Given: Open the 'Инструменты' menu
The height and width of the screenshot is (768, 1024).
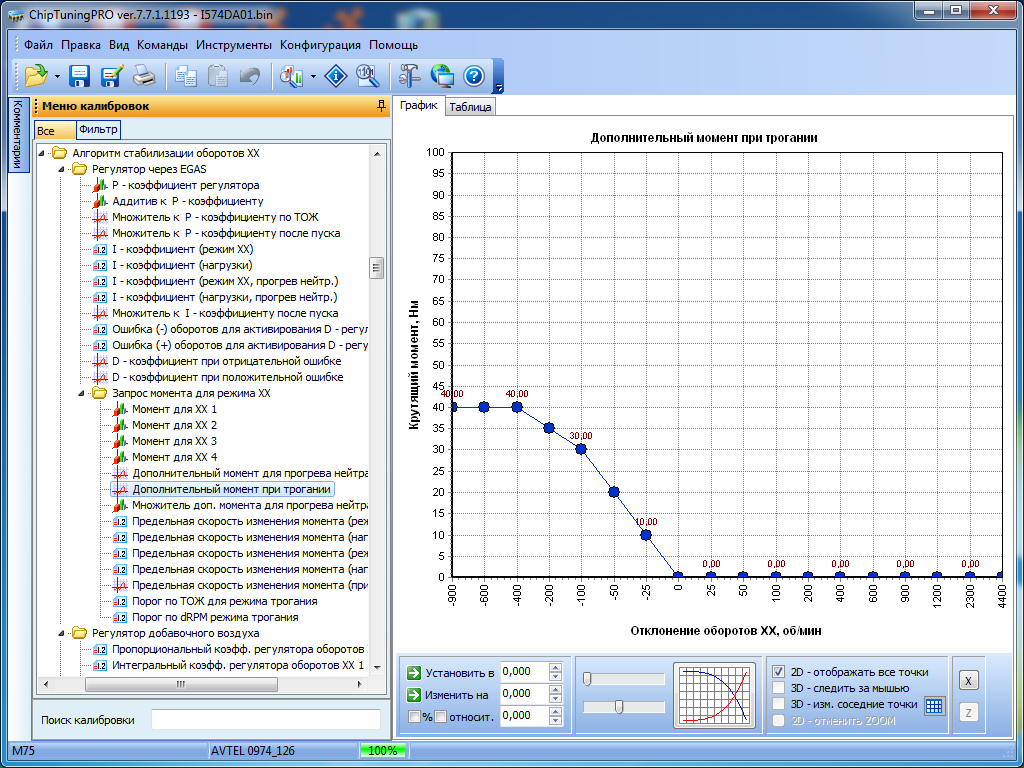Looking at the screenshot, I should 233,45.
